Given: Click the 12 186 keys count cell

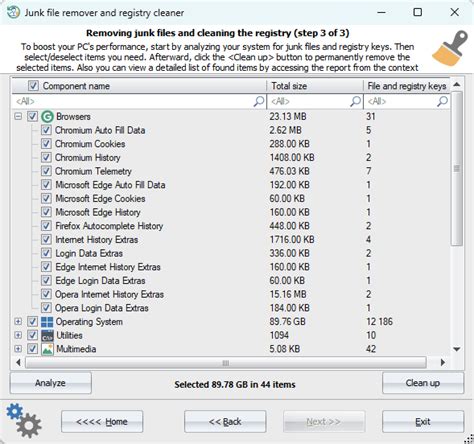Looking at the screenshot, I should click(x=379, y=322).
